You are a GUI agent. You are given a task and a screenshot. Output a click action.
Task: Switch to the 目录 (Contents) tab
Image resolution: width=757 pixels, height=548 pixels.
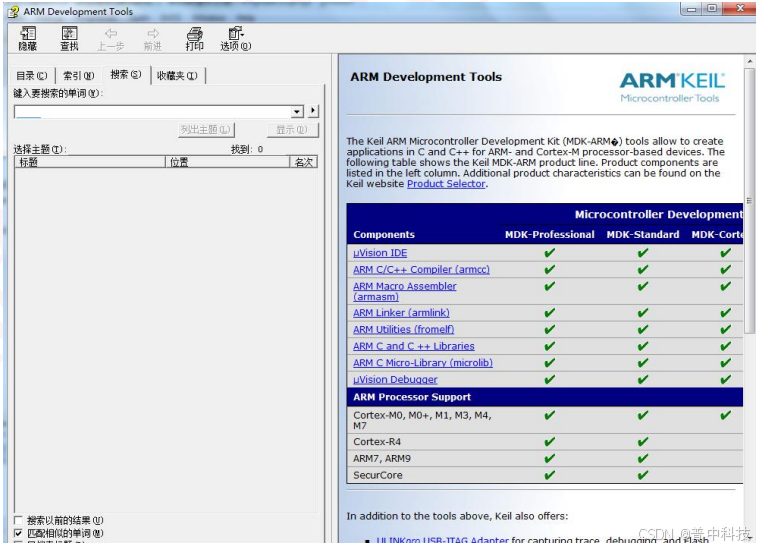click(x=31, y=76)
